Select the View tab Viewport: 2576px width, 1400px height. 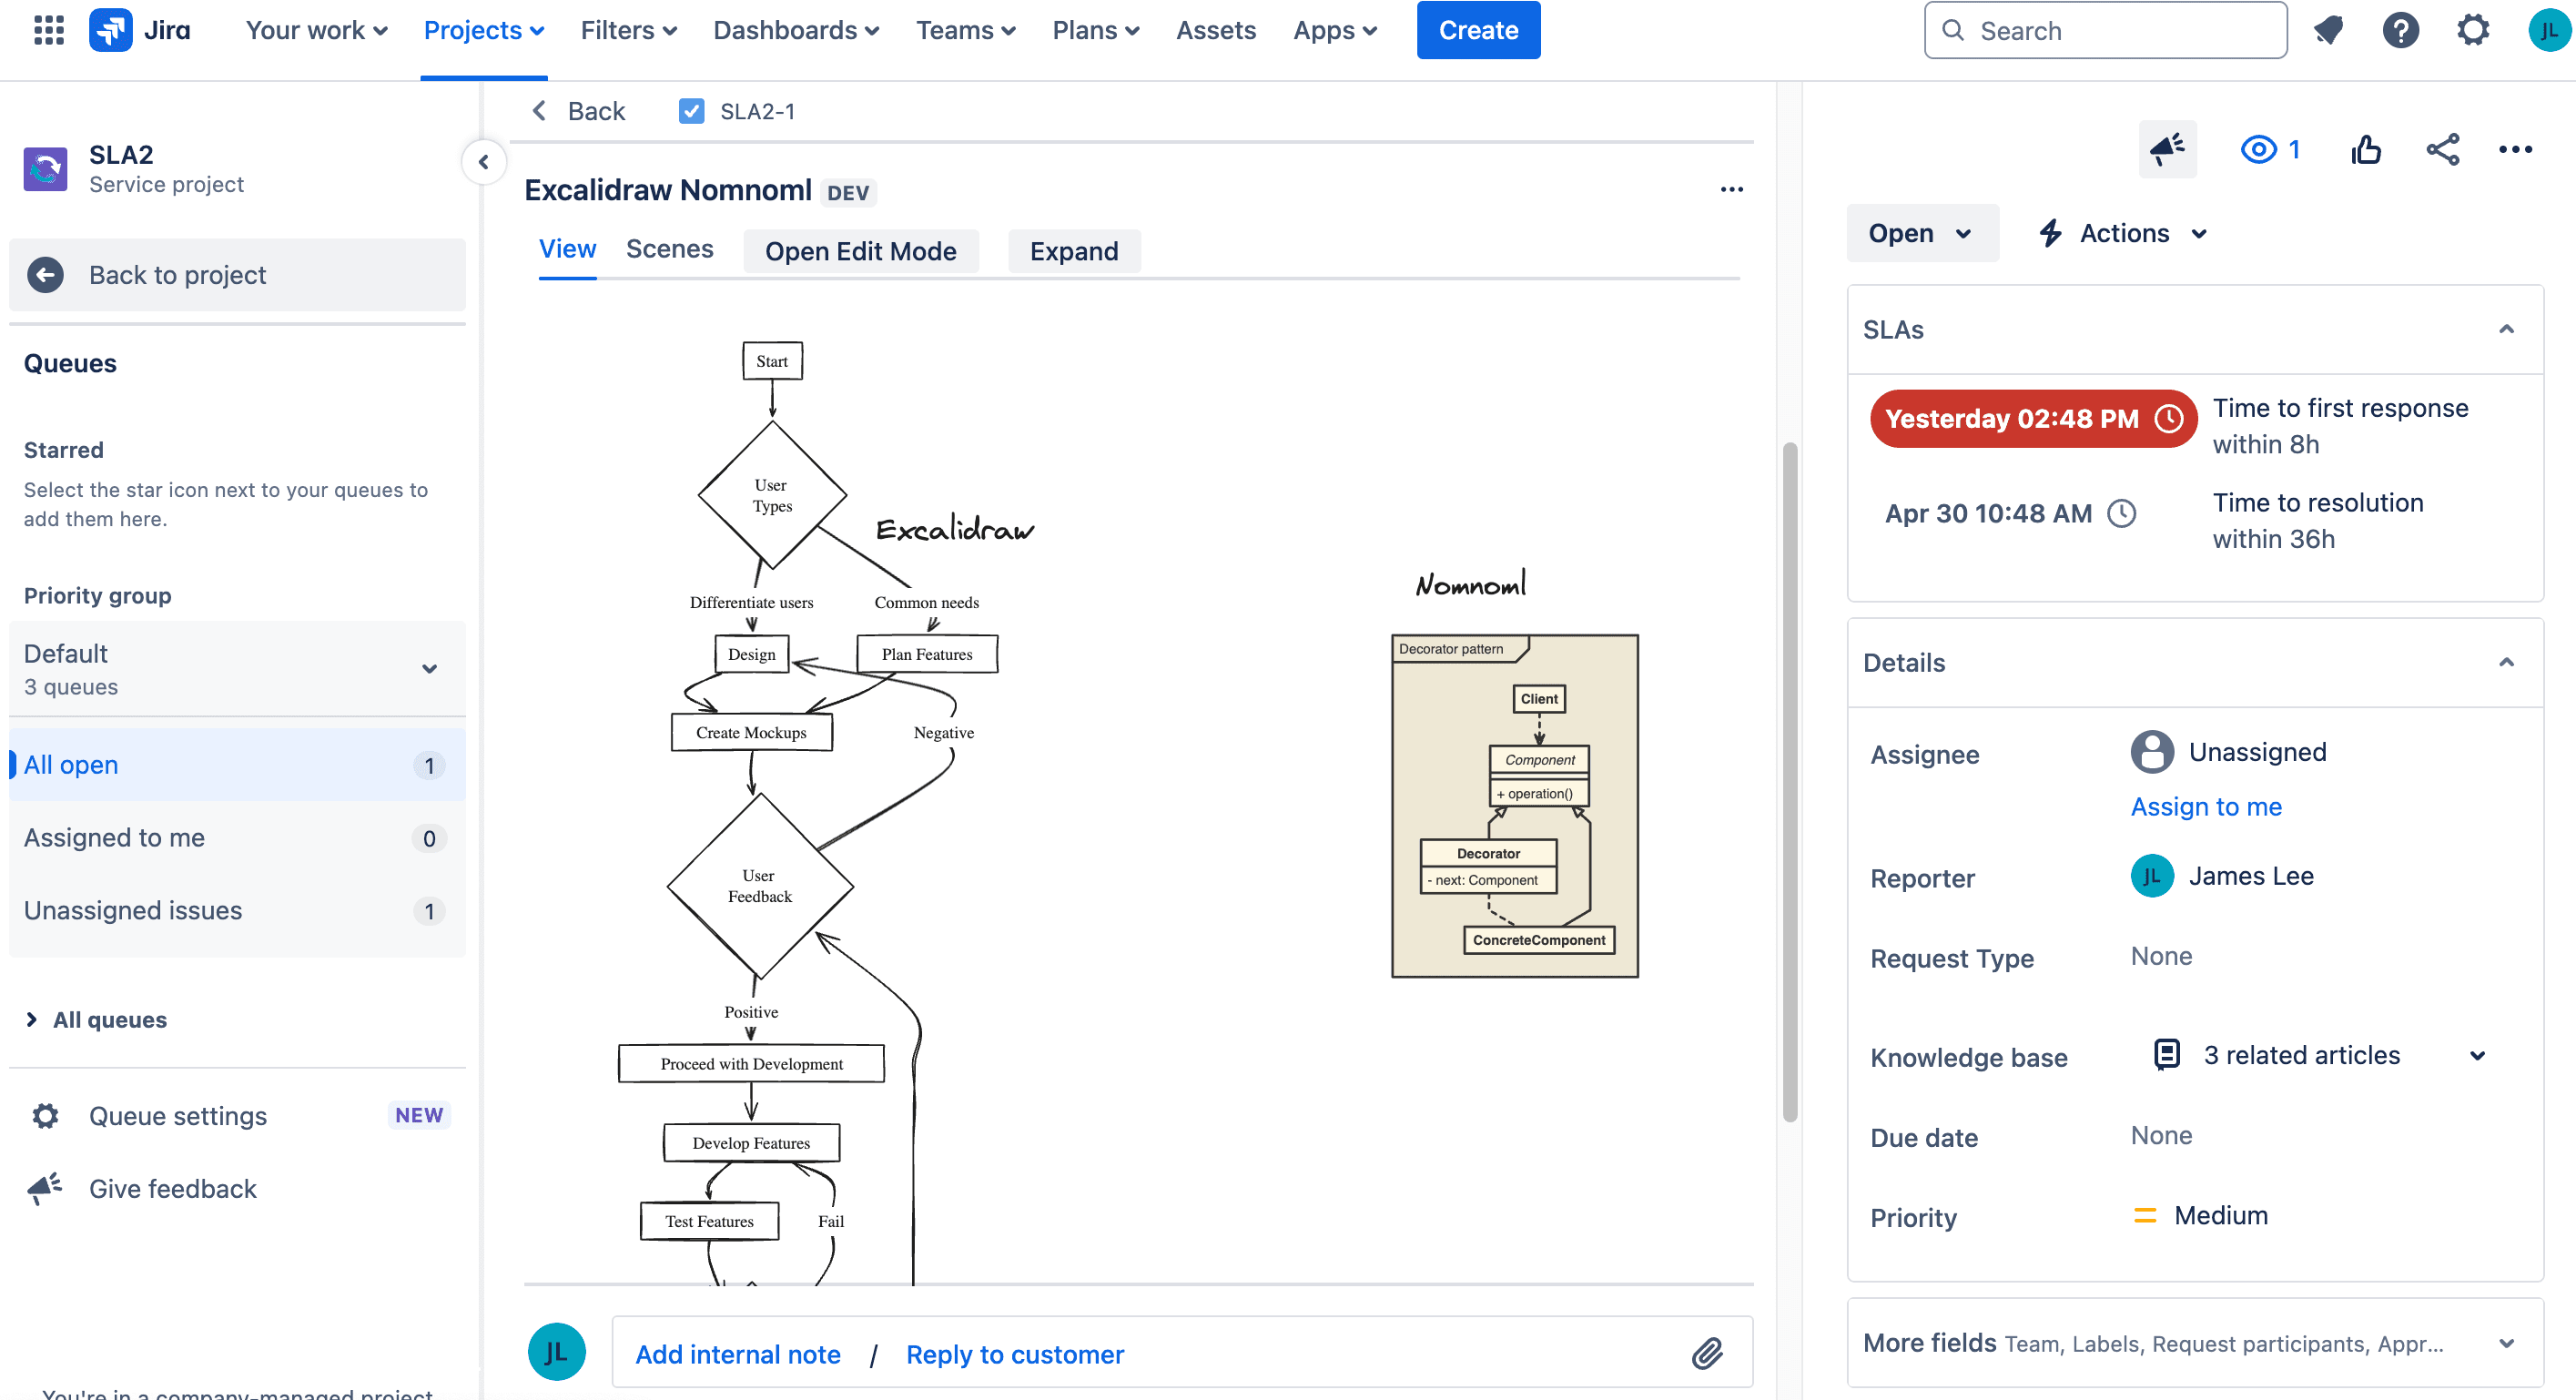567,249
